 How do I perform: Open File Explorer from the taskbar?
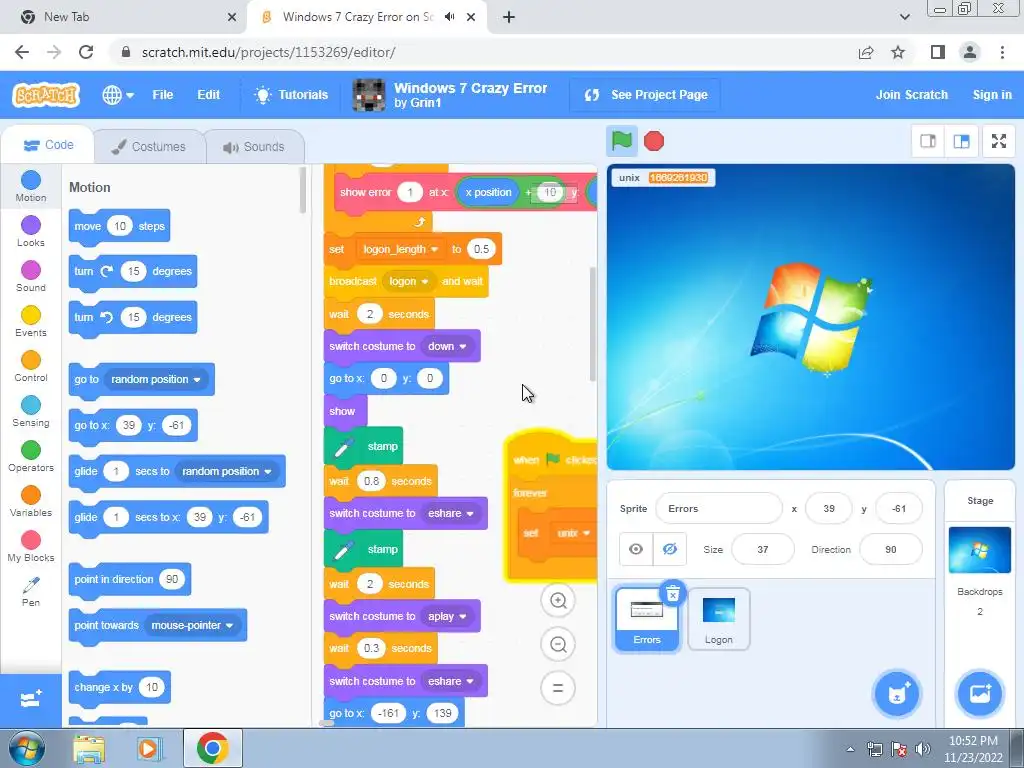click(89, 749)
